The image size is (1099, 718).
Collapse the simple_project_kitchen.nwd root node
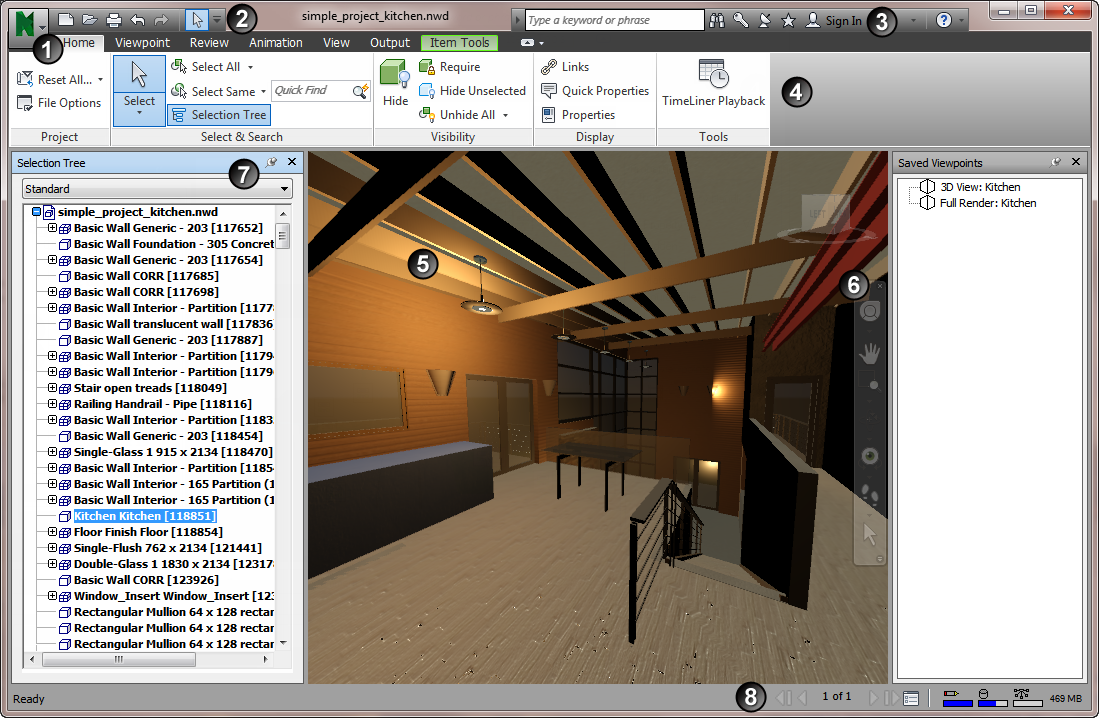tap(36, 212)
